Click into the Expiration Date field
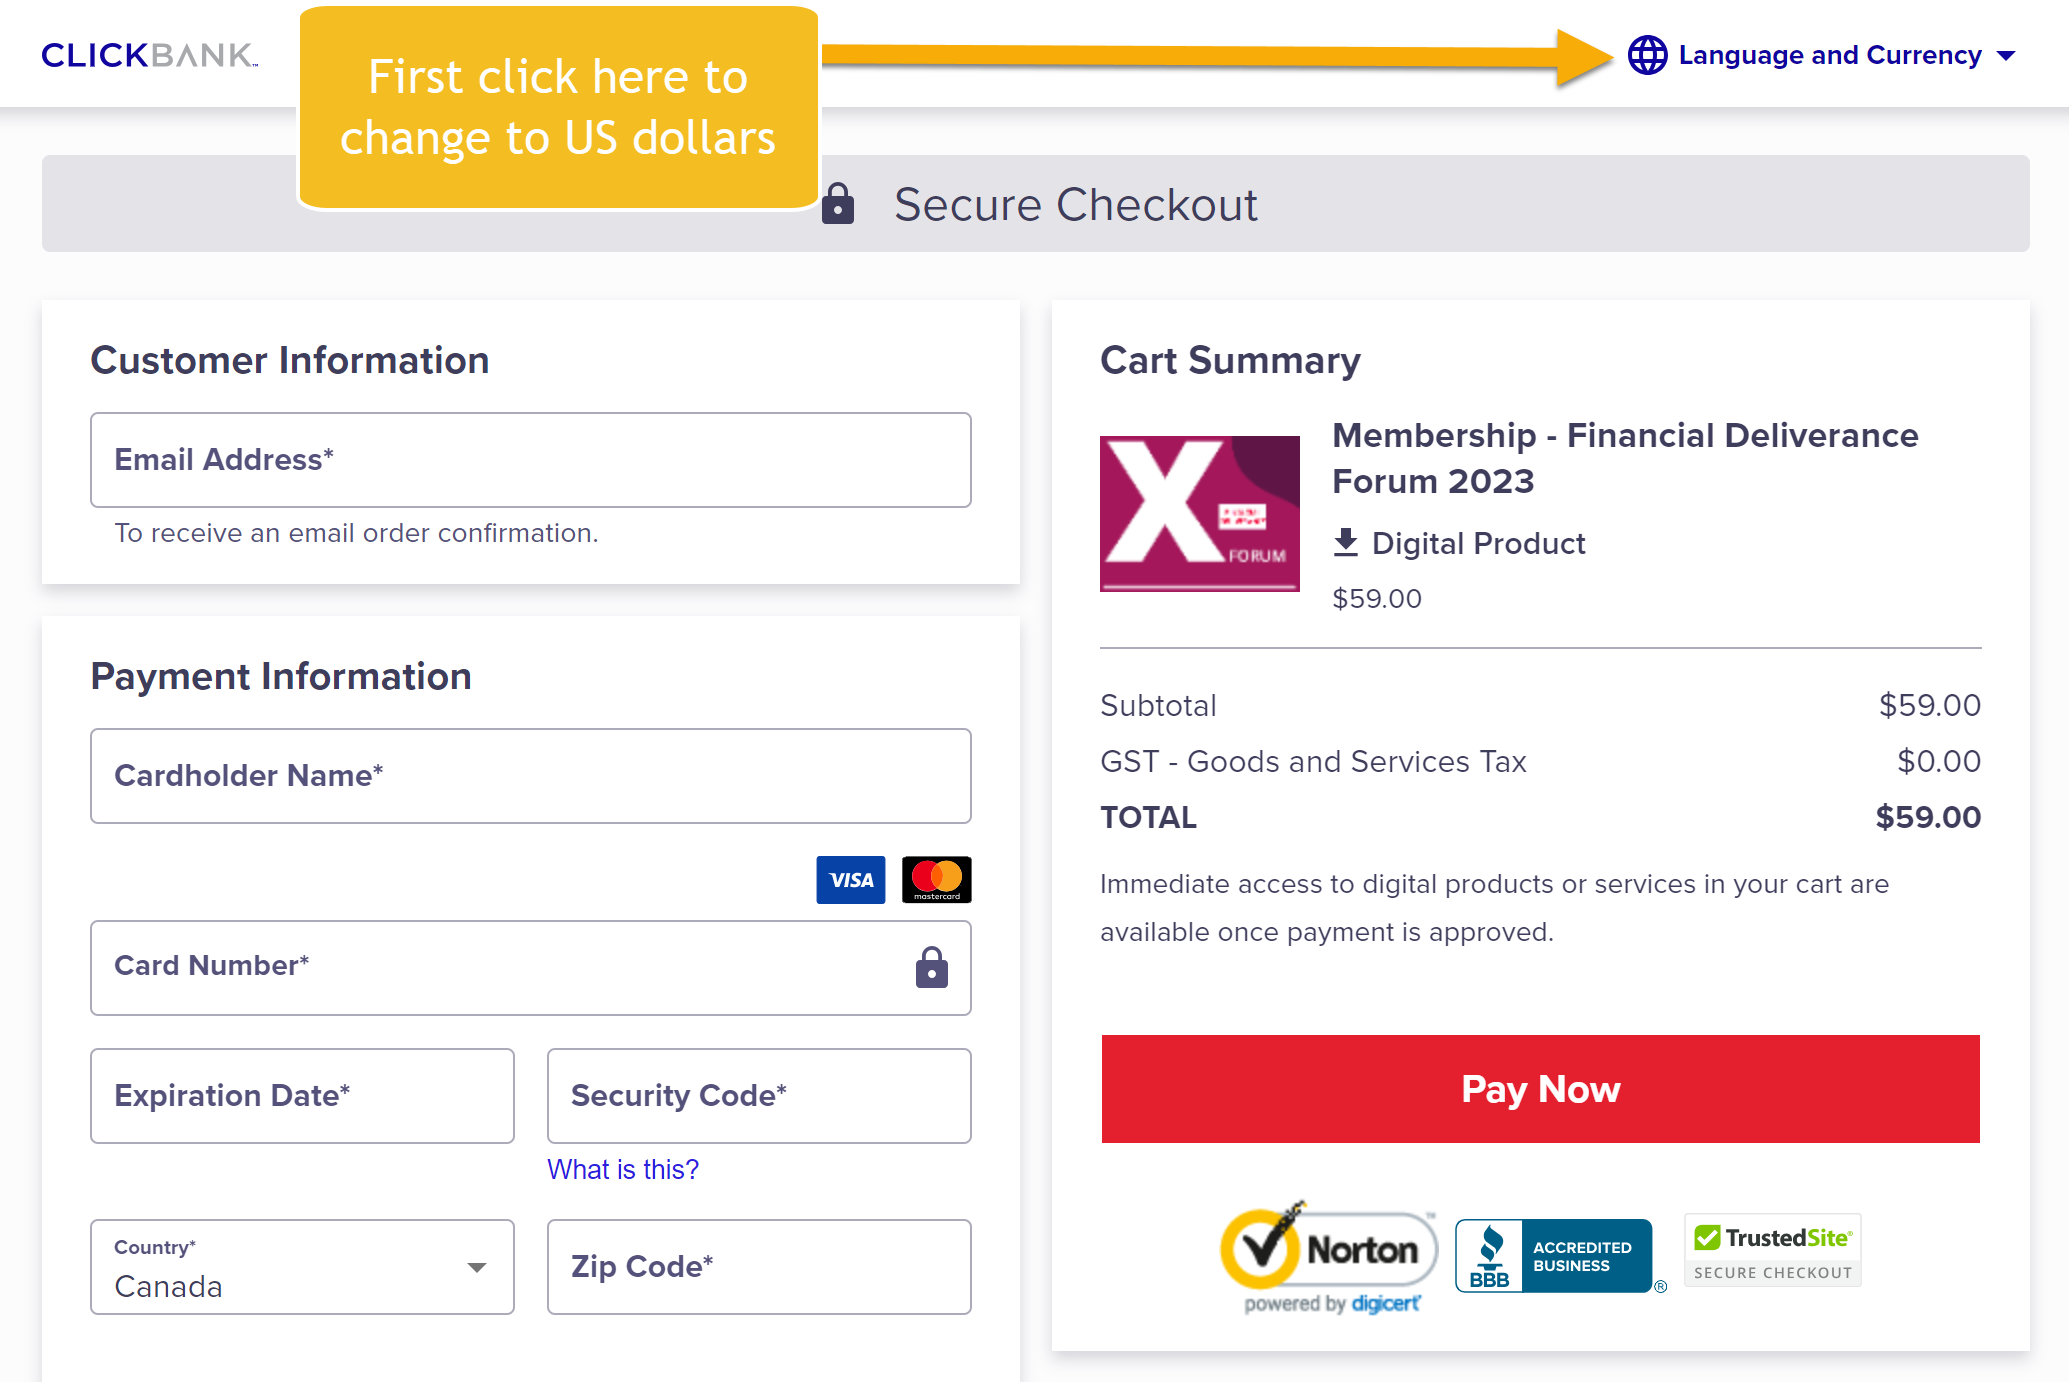Viewport: 2069px width, 1382px height. [302, 1096]
